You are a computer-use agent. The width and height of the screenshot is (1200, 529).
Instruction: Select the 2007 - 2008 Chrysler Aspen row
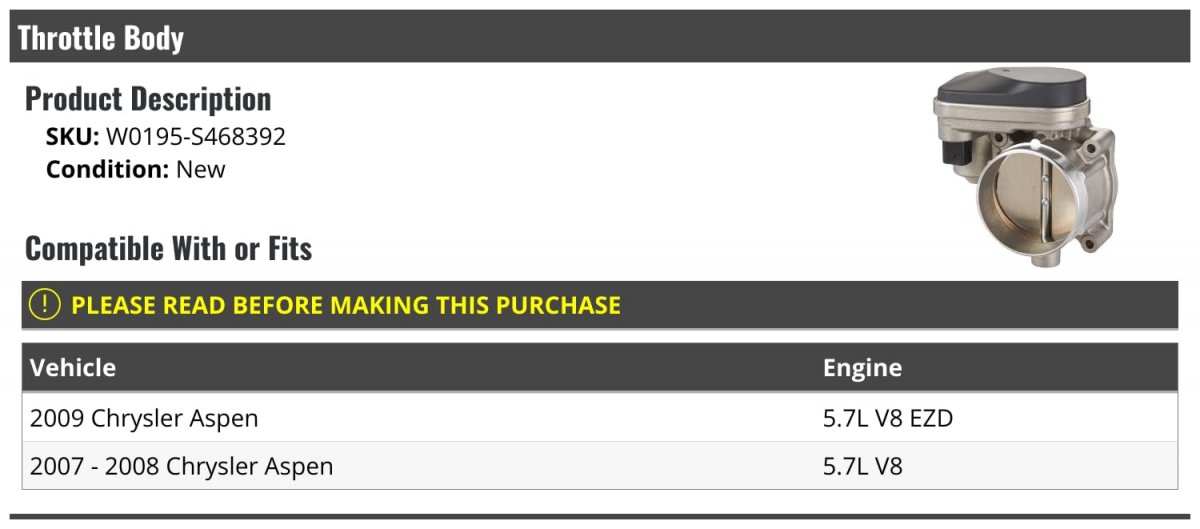point(600,466)
